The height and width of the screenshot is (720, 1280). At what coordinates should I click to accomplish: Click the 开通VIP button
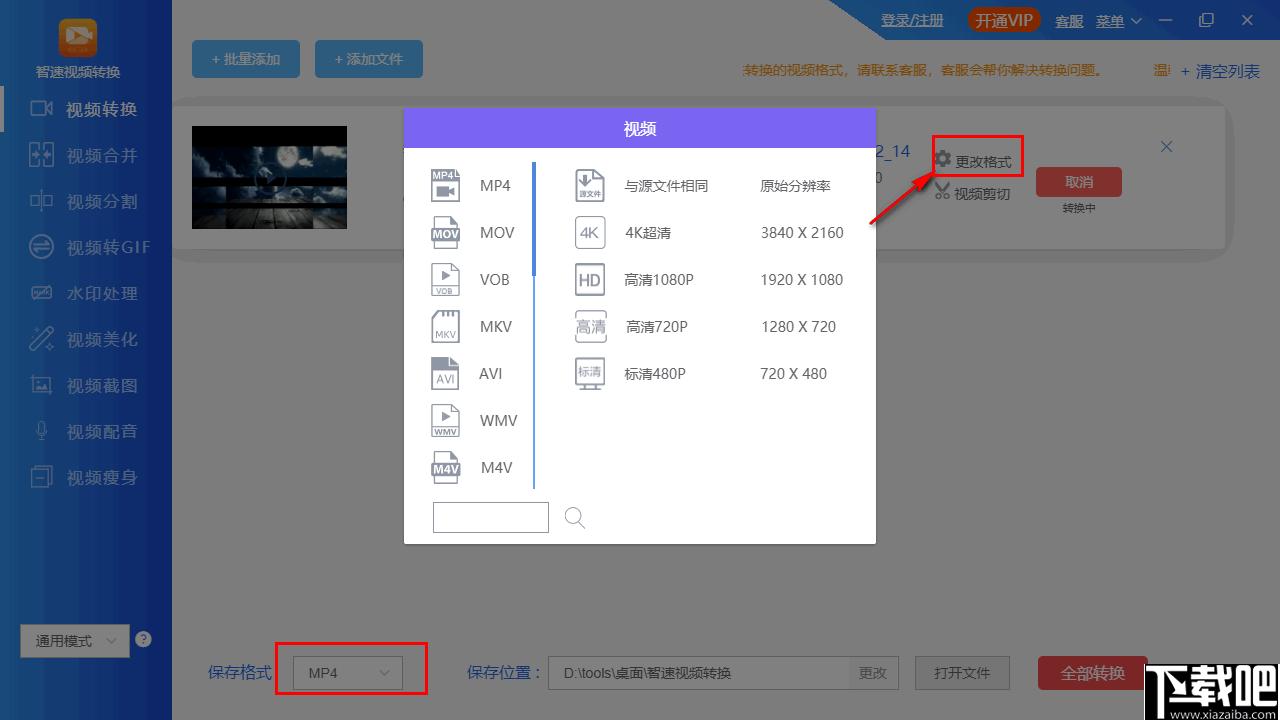pos(1005,21)
